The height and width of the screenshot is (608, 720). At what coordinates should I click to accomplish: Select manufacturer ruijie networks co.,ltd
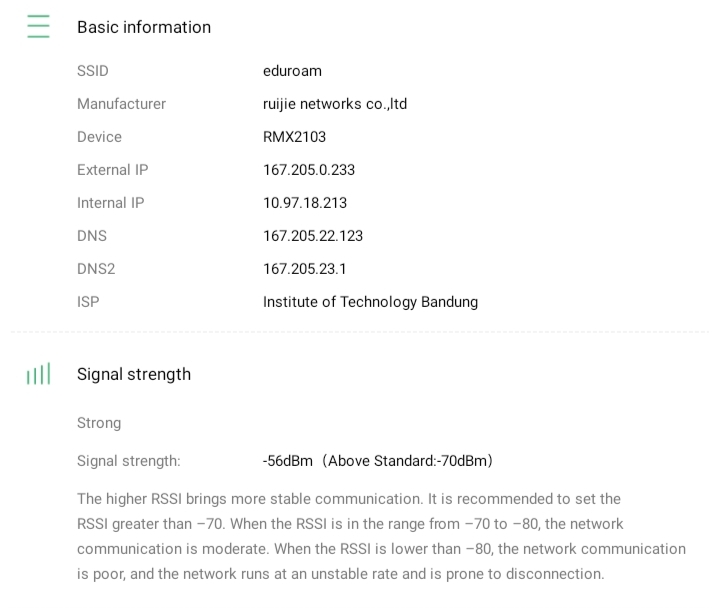334,104
